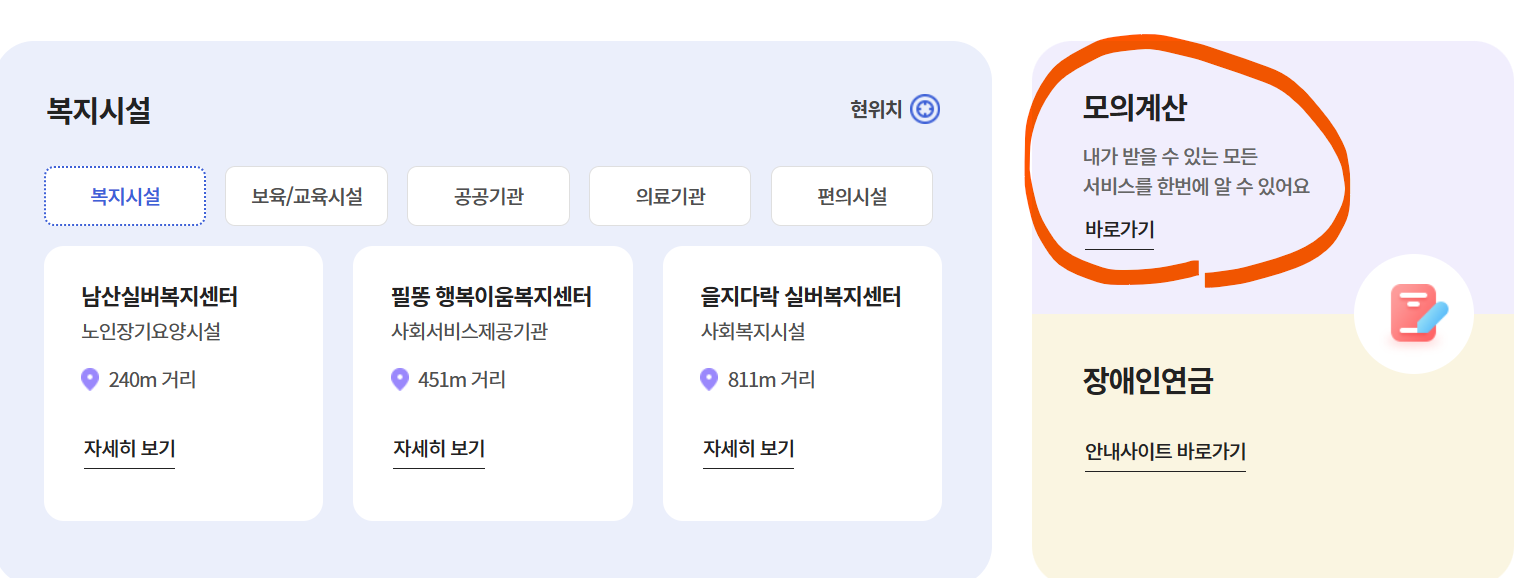
Task: Click 자세히 보기 under 남산실버복지센터
Action: click(x=129, y=448)
